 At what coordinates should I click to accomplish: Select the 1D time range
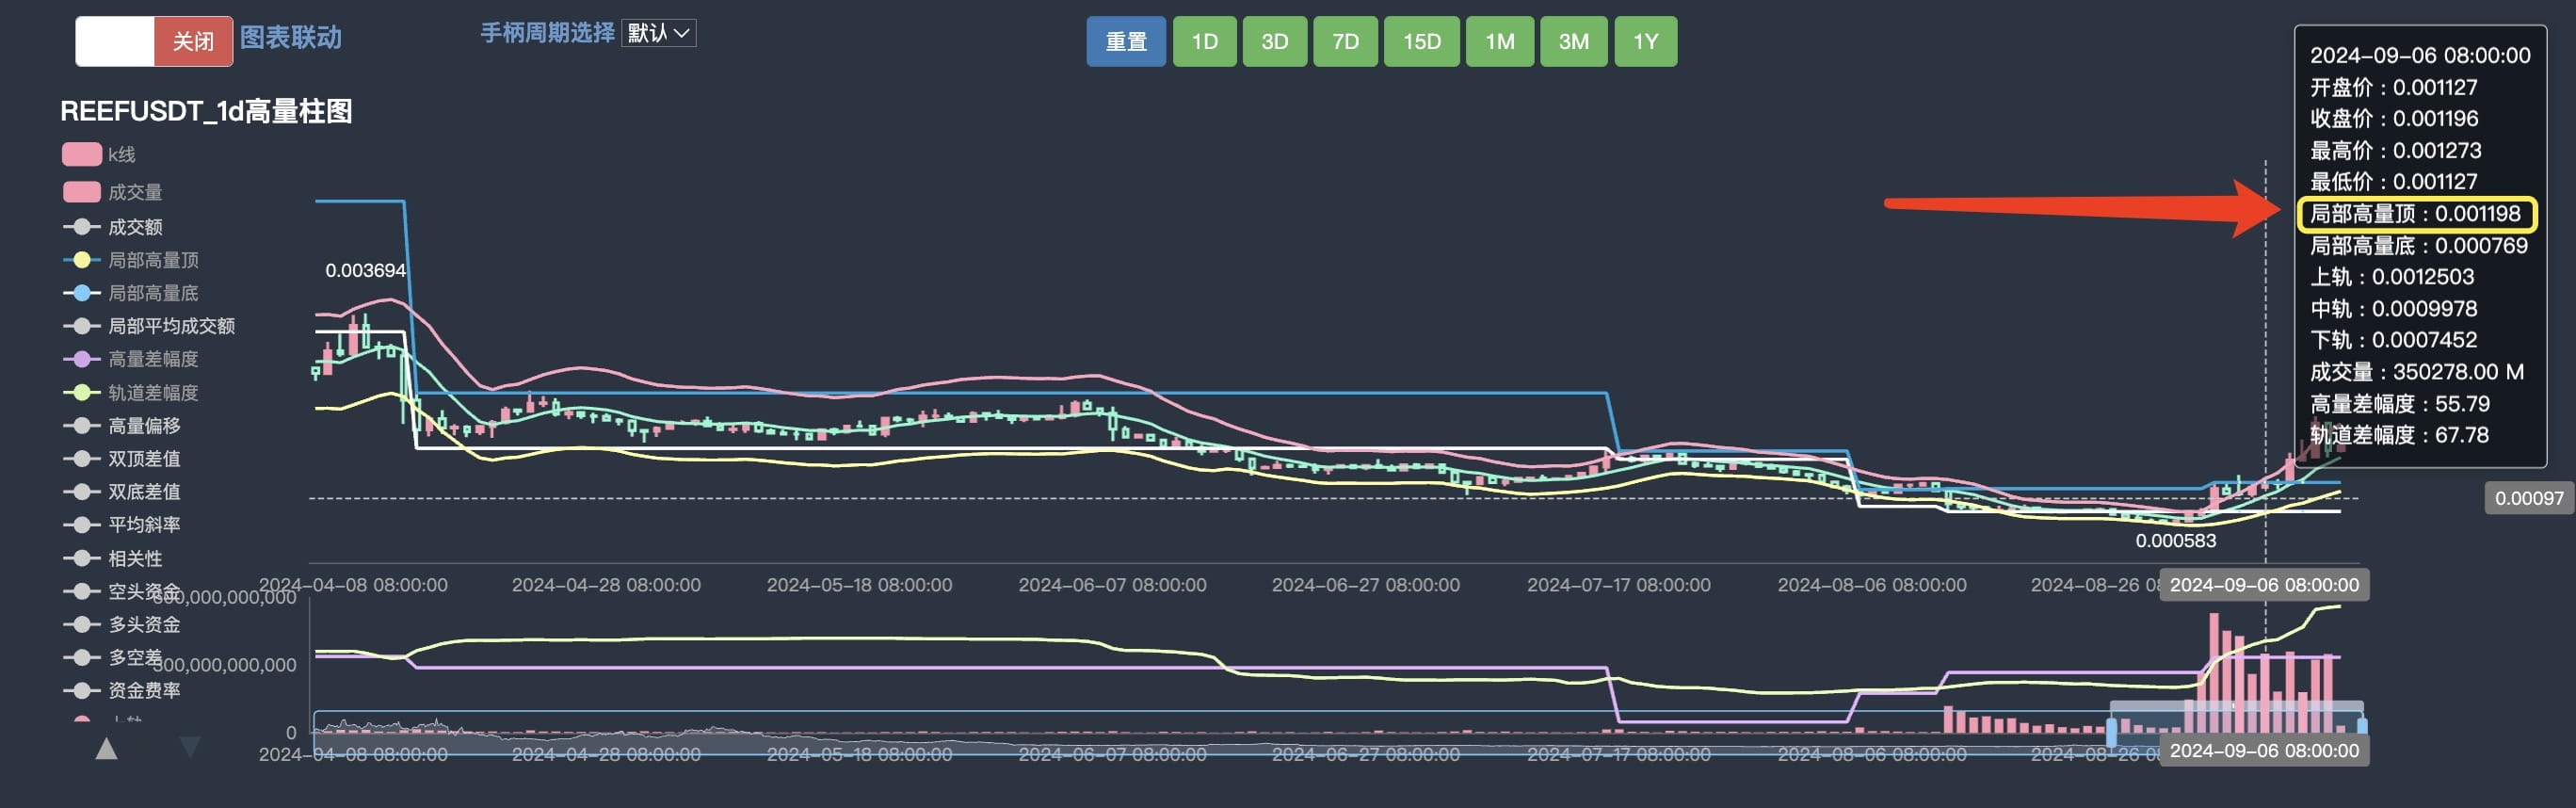tap(1204, 41)
